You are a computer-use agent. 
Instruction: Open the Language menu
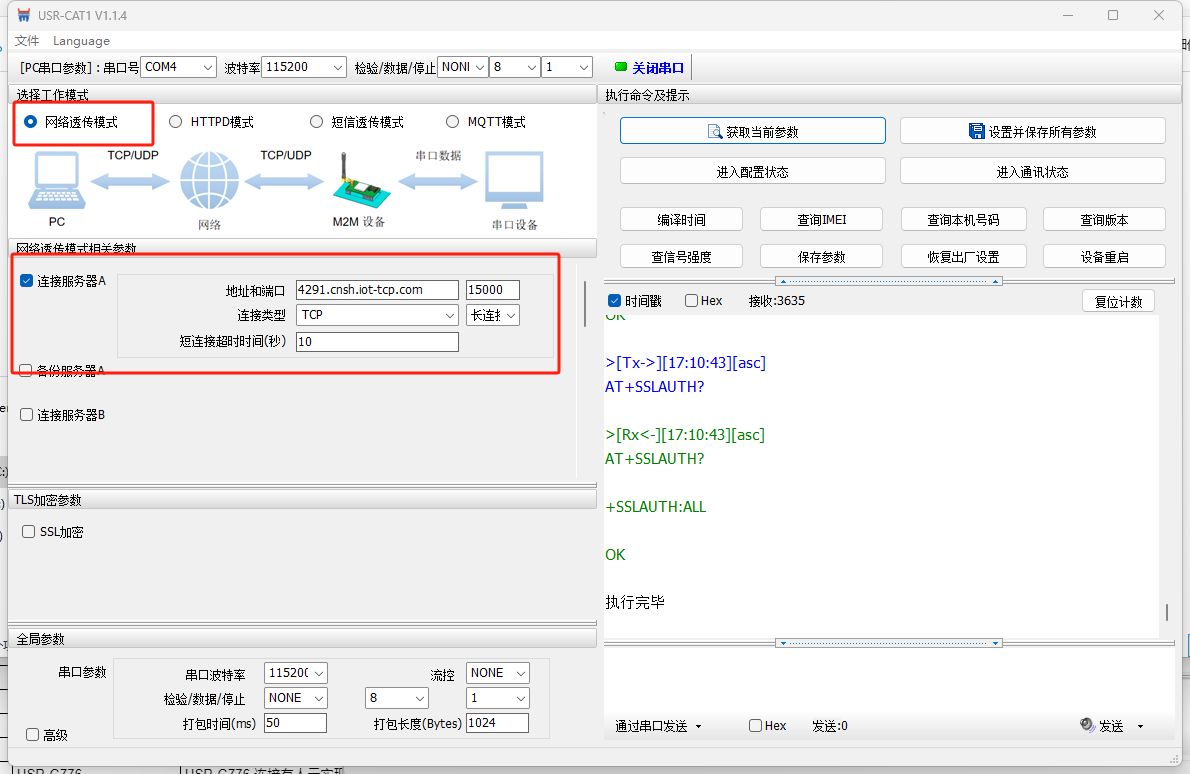(81, 41)
